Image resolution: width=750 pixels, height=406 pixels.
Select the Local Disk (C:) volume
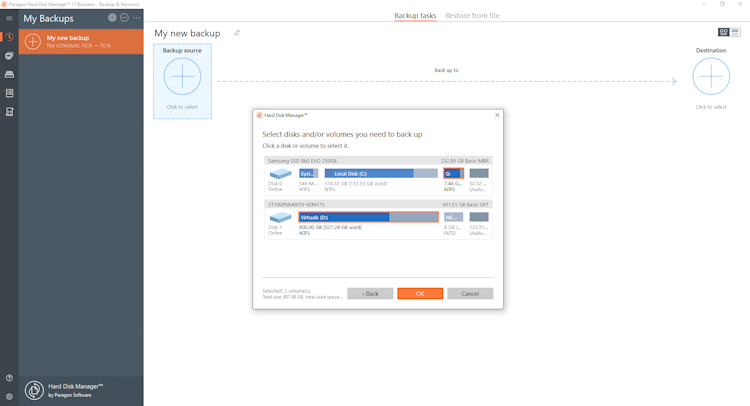pyautogui.click(x=381, y=174)
